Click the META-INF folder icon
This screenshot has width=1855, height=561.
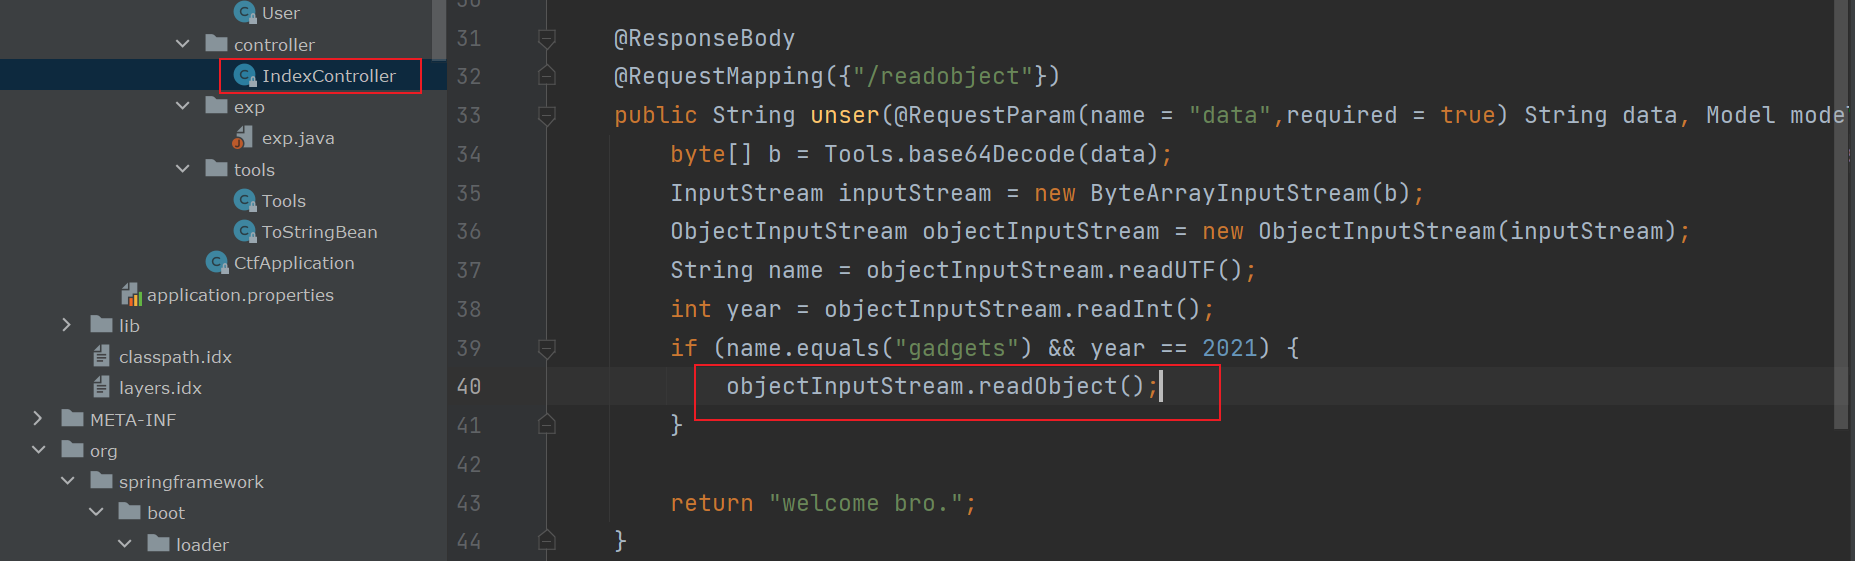pos(72,418)
